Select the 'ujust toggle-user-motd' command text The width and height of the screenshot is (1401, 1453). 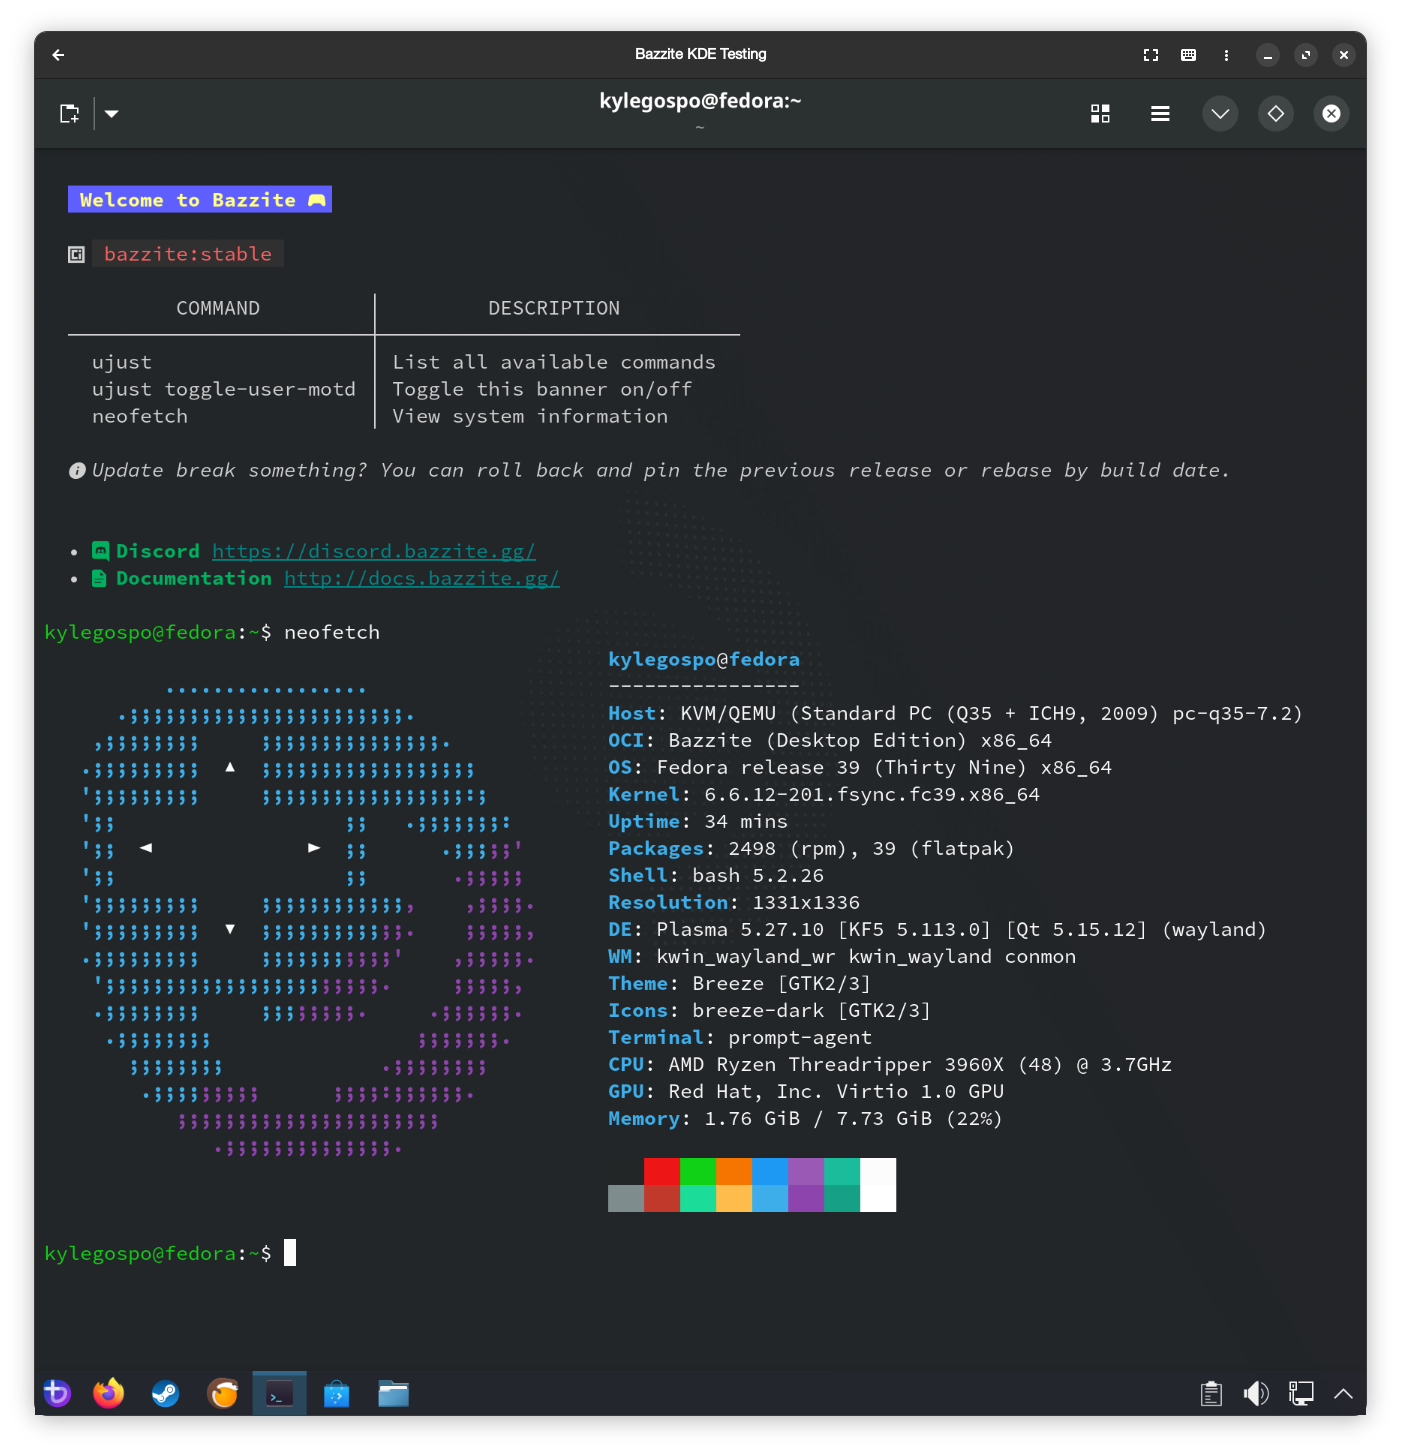click(x=224, y=389)
